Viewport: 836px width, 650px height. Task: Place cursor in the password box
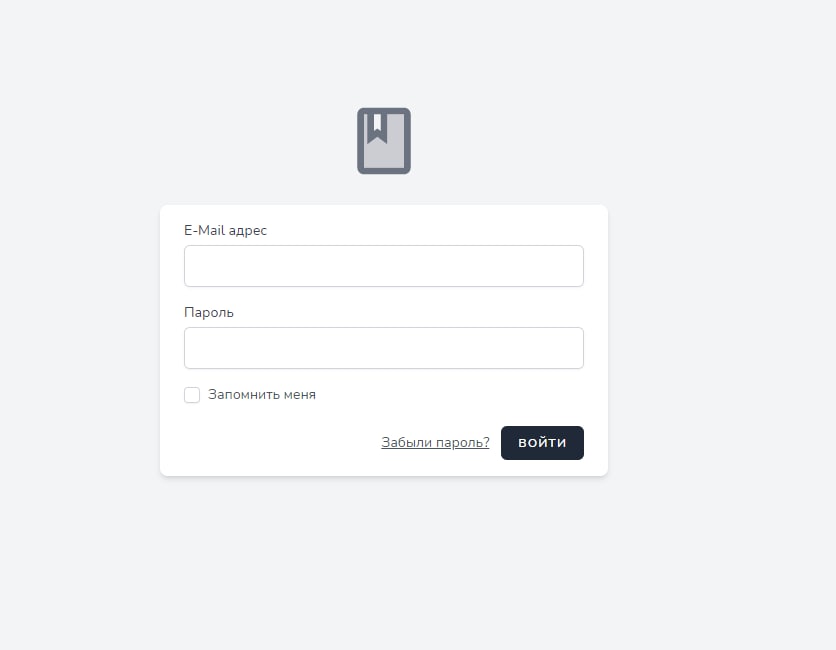pos(384,348)
